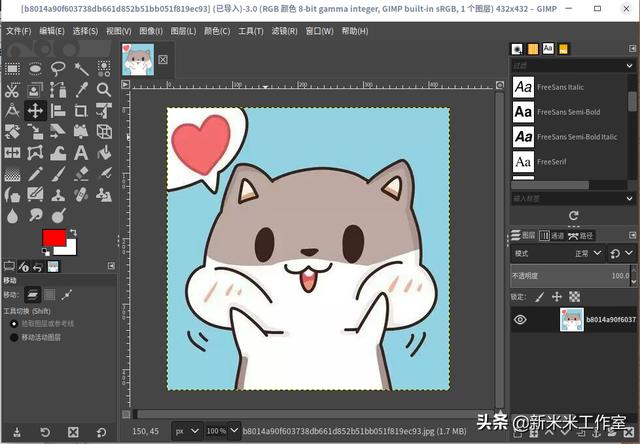Click the red foreground color swatch
Screen dimensions: 640x444
click(x=54, y=238)
